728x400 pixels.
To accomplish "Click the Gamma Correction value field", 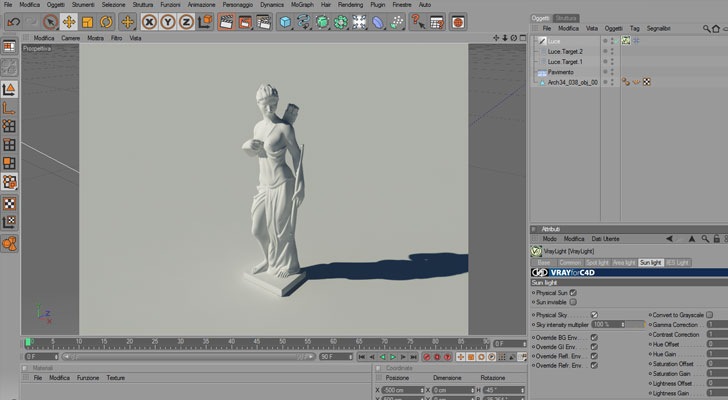I will coord(717,324).
